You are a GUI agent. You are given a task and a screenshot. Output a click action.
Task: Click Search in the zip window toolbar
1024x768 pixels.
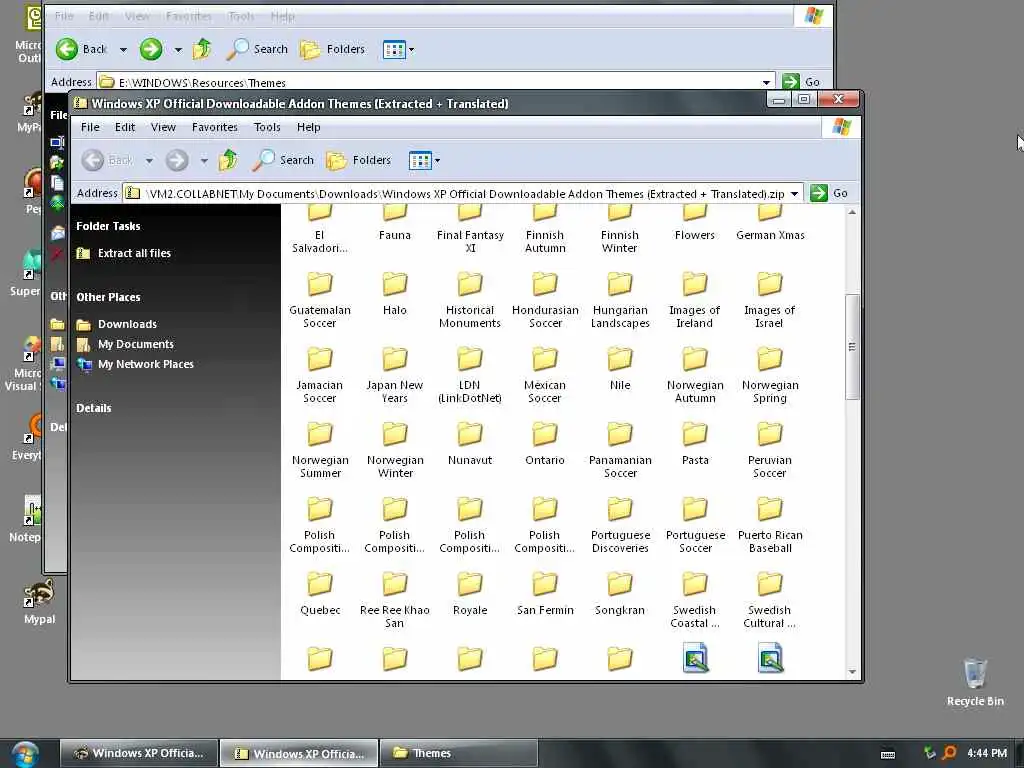tap(283, 160)
